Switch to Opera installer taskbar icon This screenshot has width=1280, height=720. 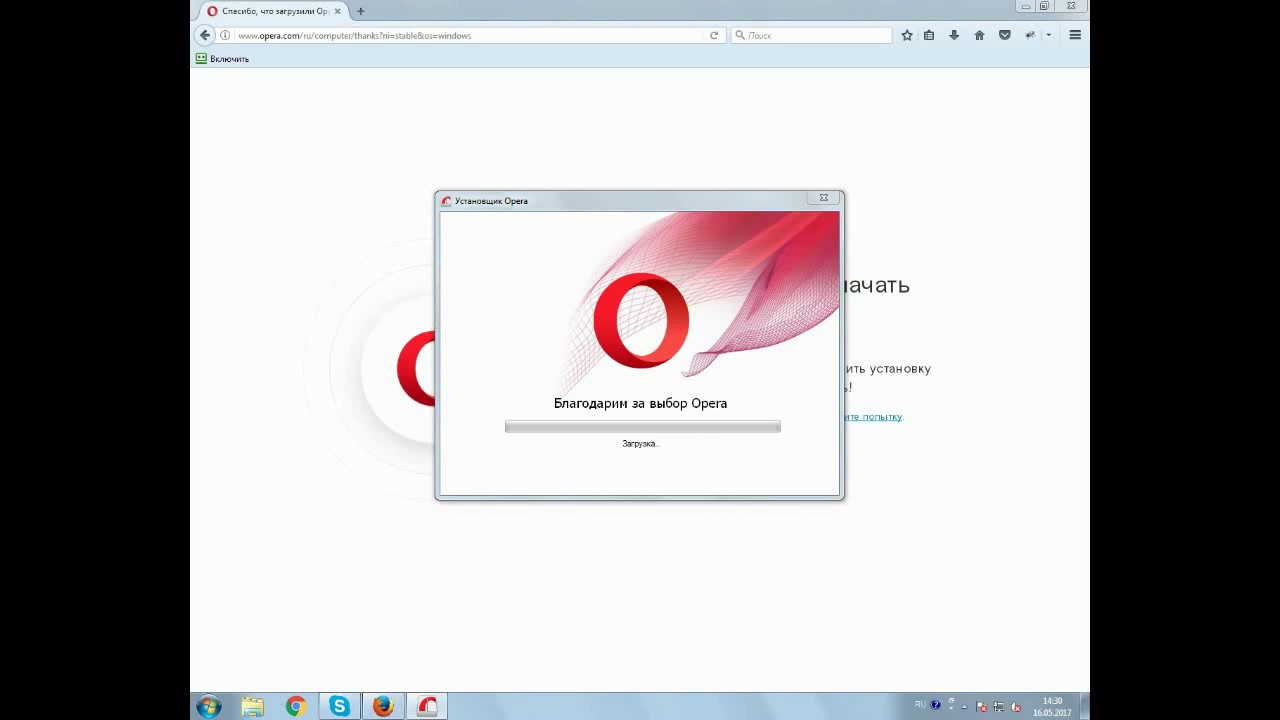427,706
